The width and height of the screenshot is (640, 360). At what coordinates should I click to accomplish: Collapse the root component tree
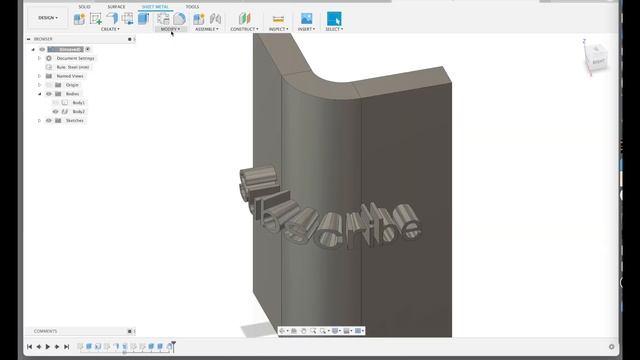[x=33, y=49]
